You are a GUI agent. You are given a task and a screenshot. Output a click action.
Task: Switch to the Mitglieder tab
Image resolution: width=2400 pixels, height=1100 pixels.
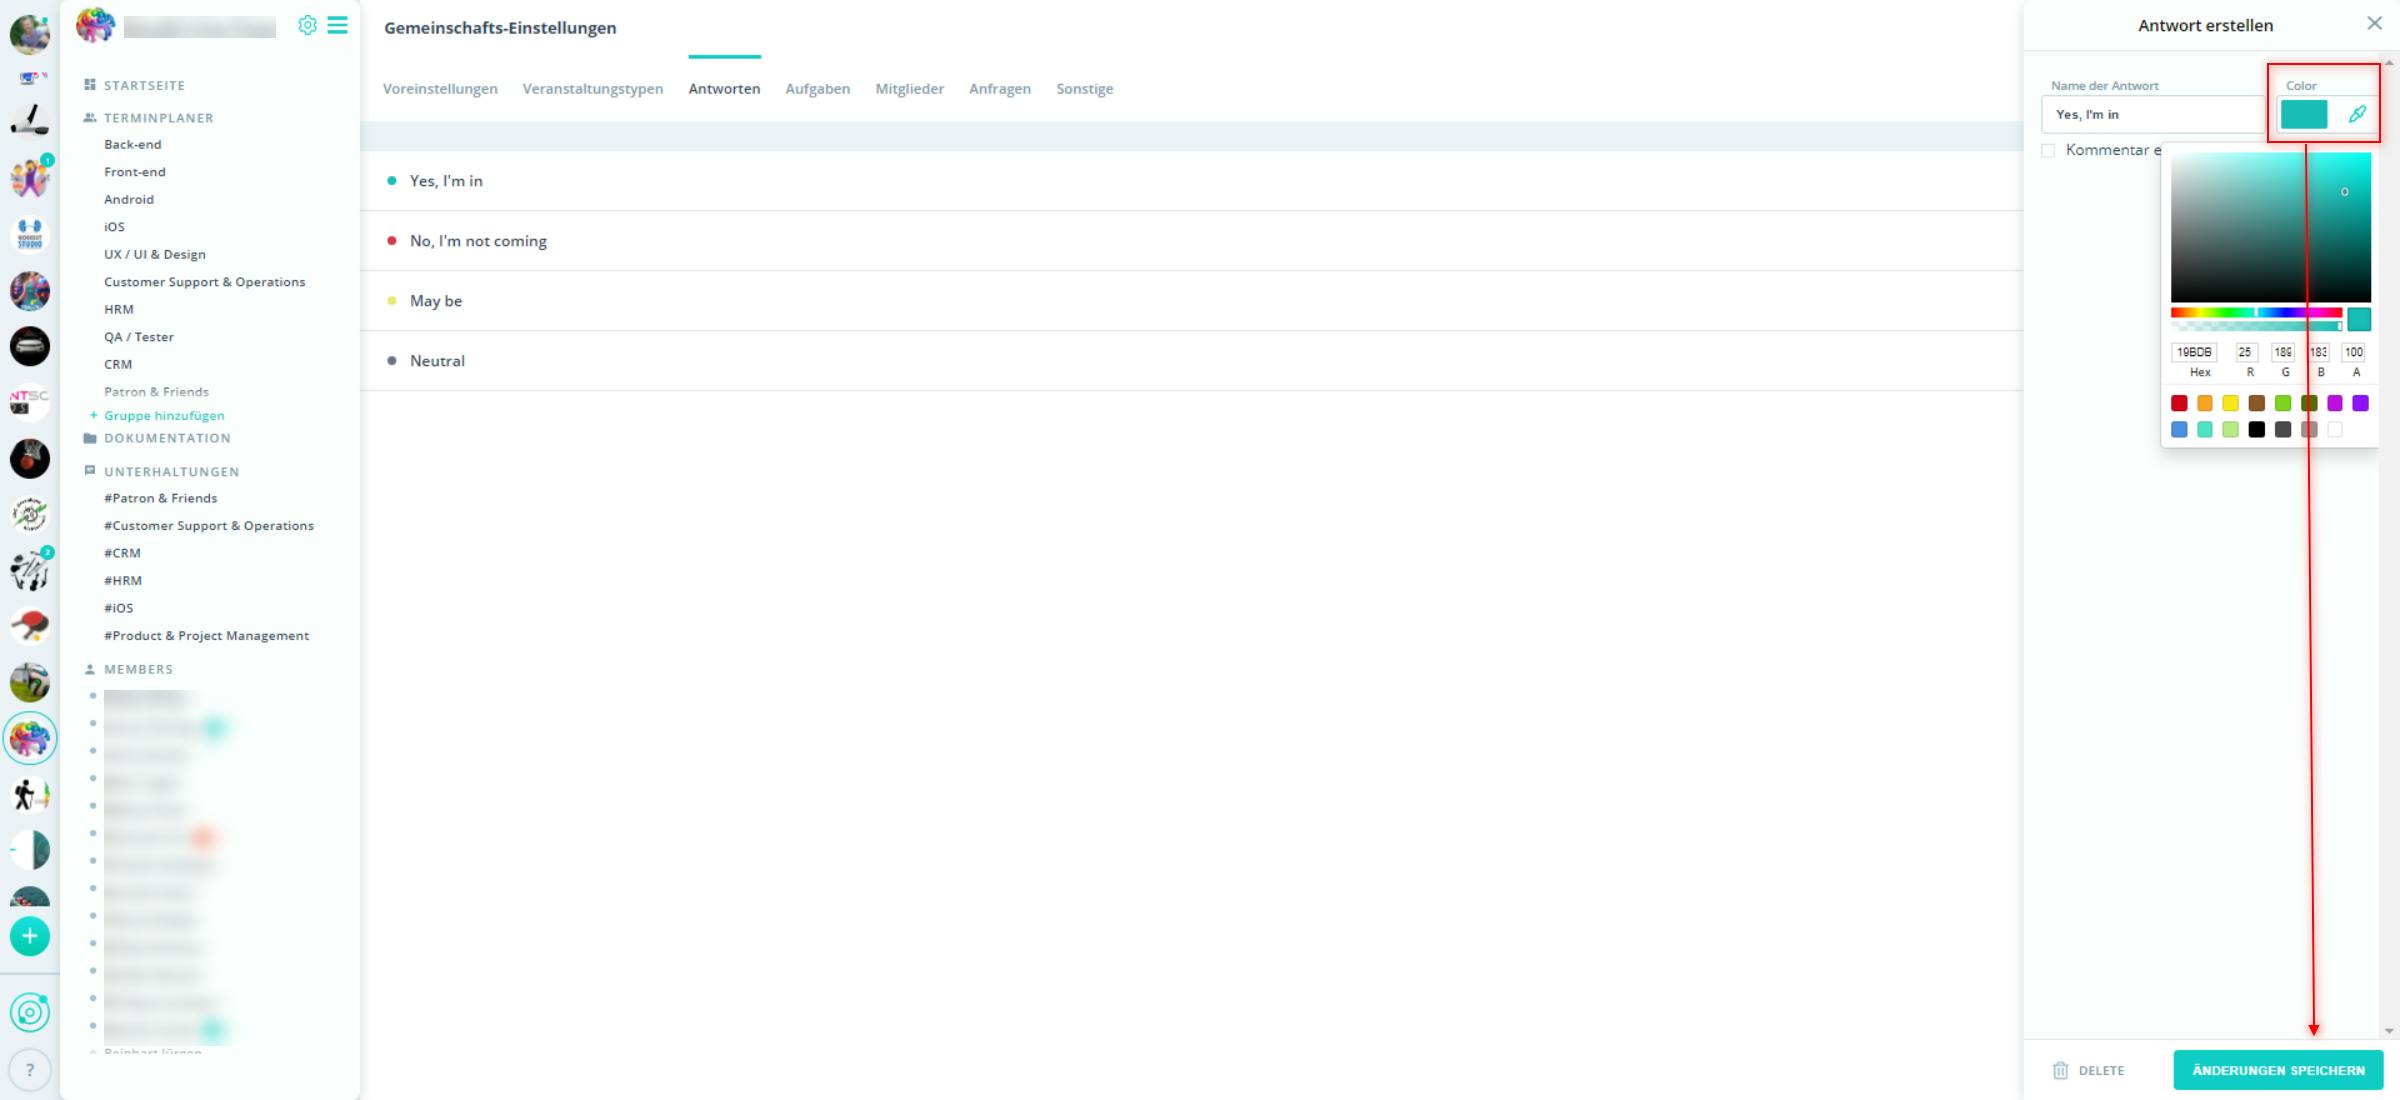pyautogui.click(x=909, y=89)
